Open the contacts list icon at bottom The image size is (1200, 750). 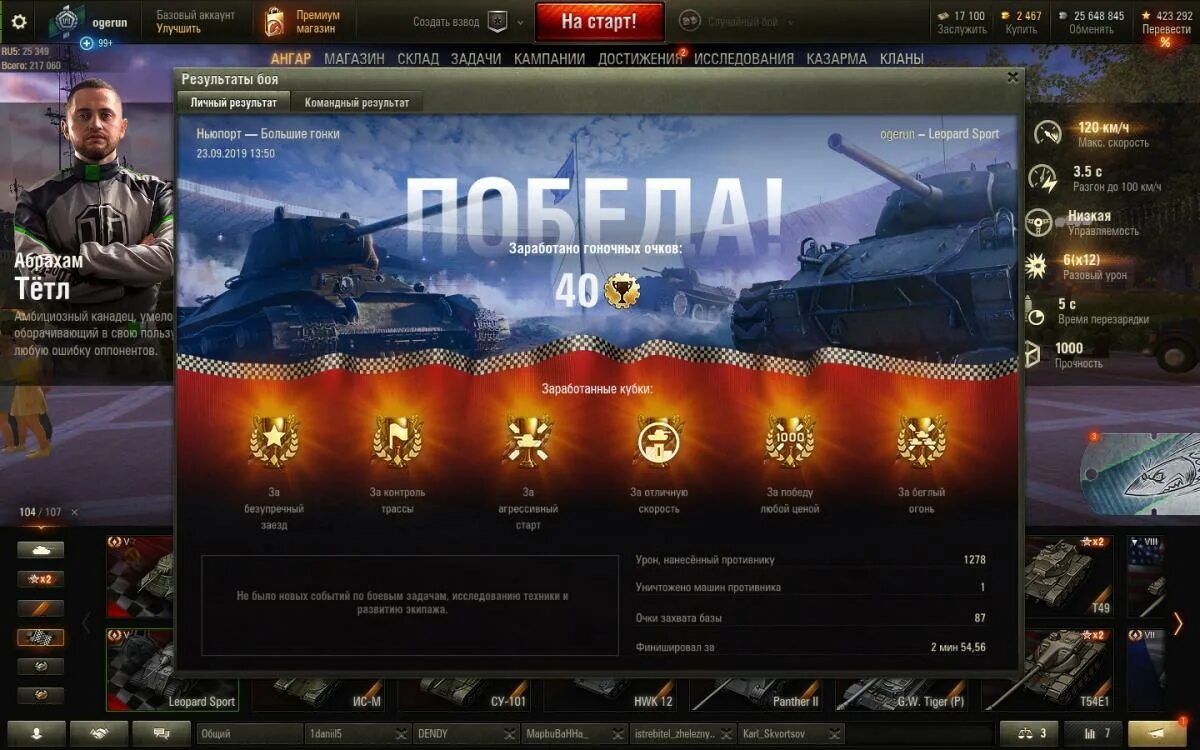pos(37,733)
